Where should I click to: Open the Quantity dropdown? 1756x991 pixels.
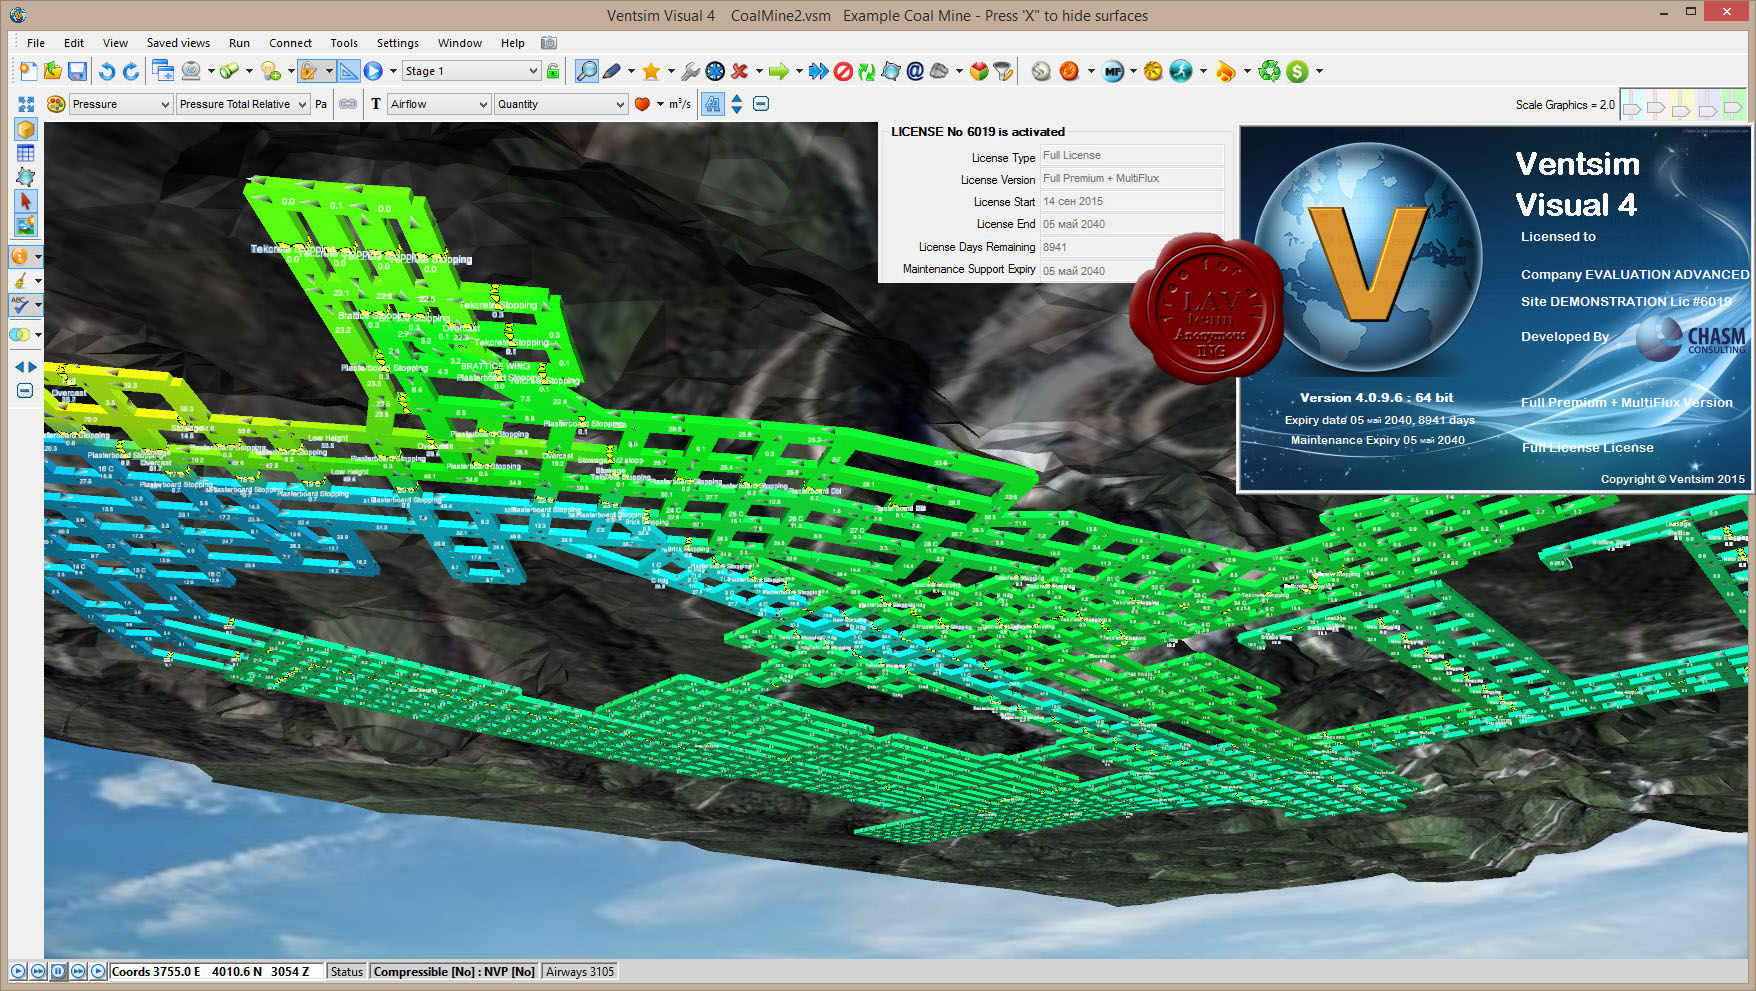(561, 104)
